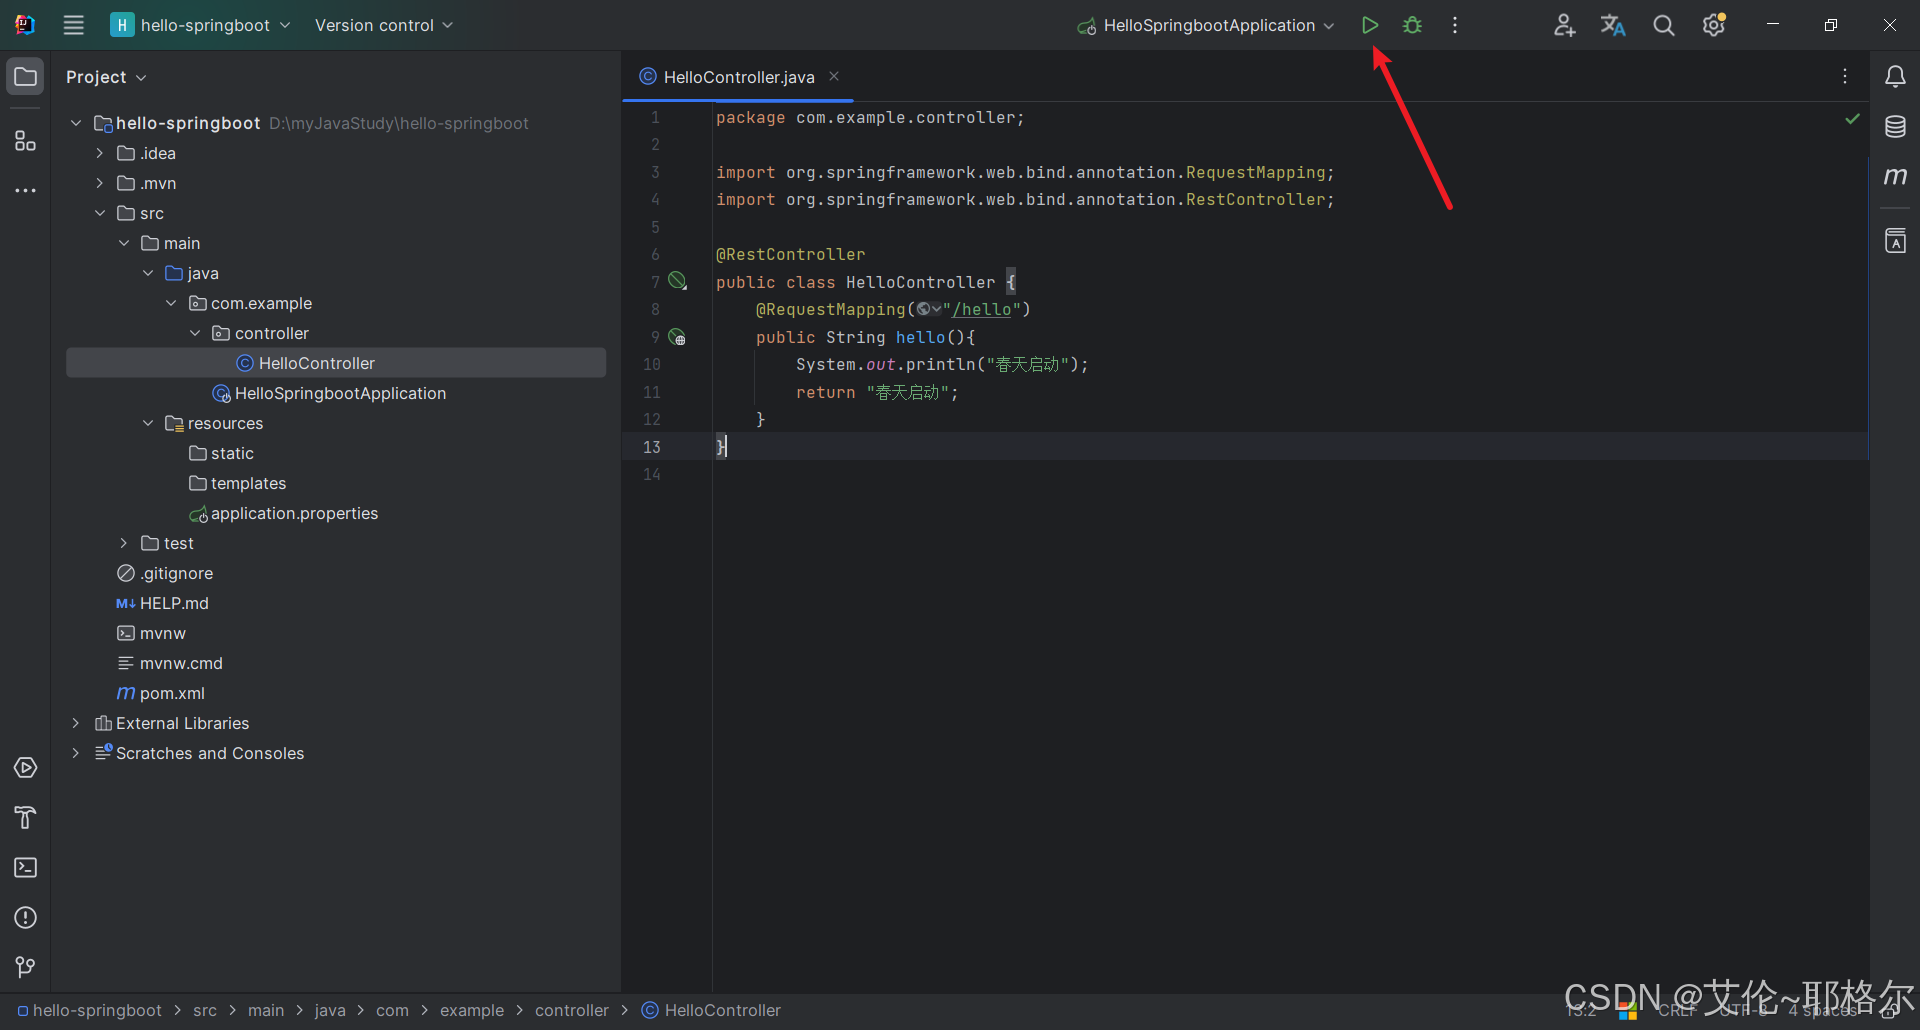Open the hello-springboot project dropdown
Image resolution: width=1920 pixels, height=1030 pixels.
click(201, 25)
